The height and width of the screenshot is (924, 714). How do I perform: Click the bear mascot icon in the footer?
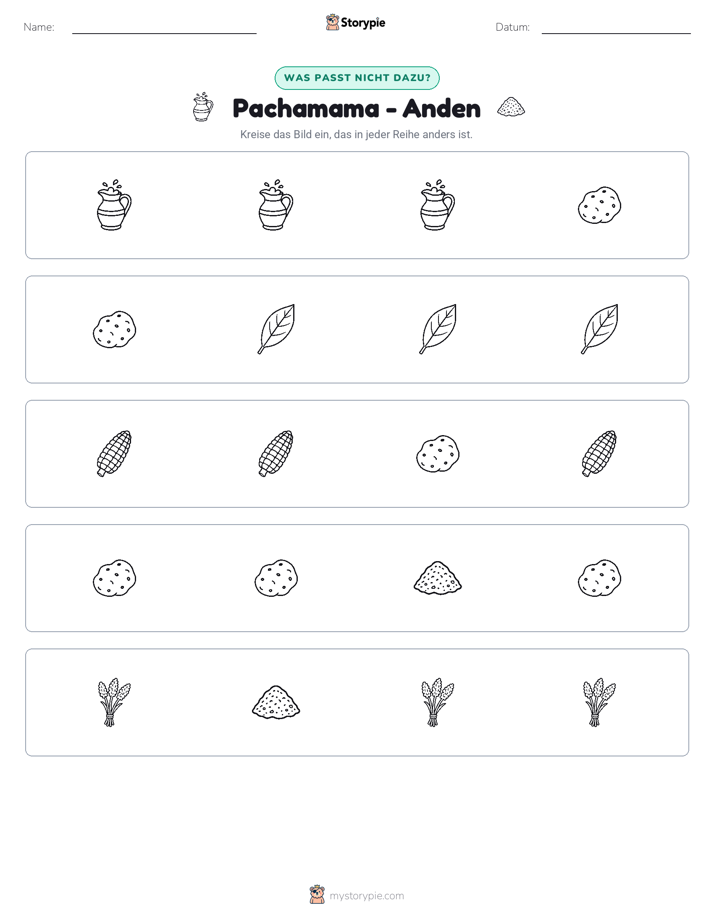pos(317,895)
